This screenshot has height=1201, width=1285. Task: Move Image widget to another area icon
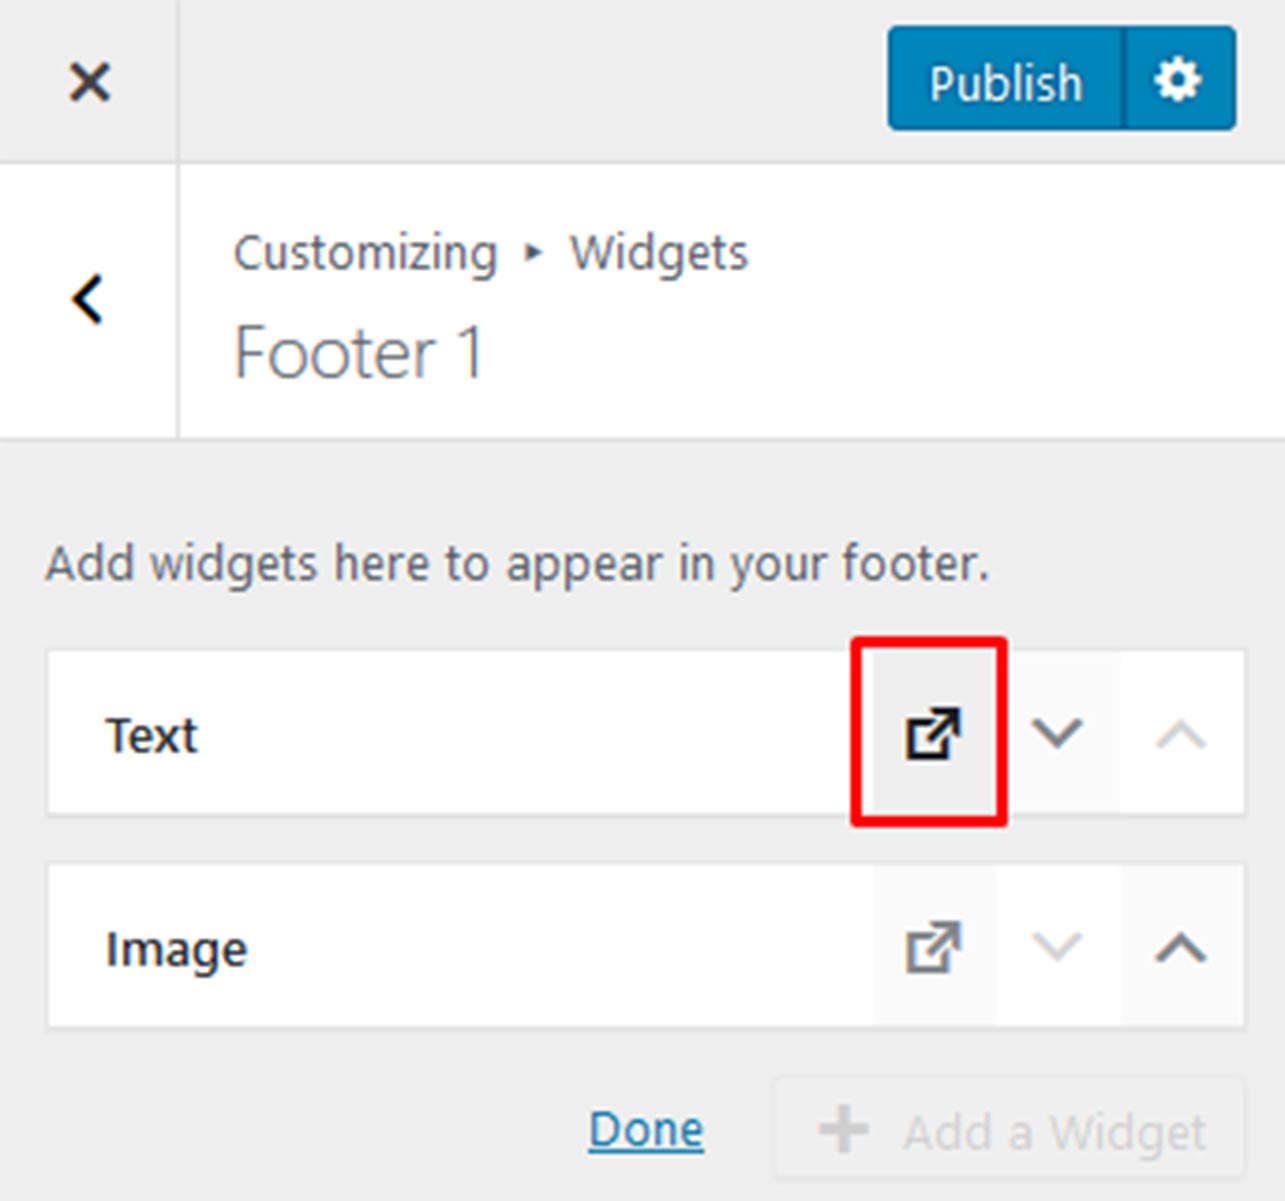click(x=933, y=947)
